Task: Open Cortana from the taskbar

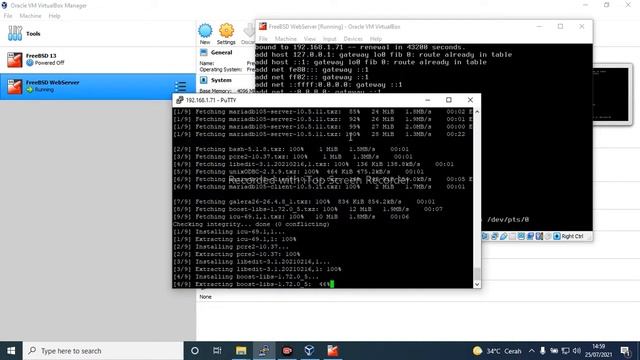Action: [x=195, y=351]
